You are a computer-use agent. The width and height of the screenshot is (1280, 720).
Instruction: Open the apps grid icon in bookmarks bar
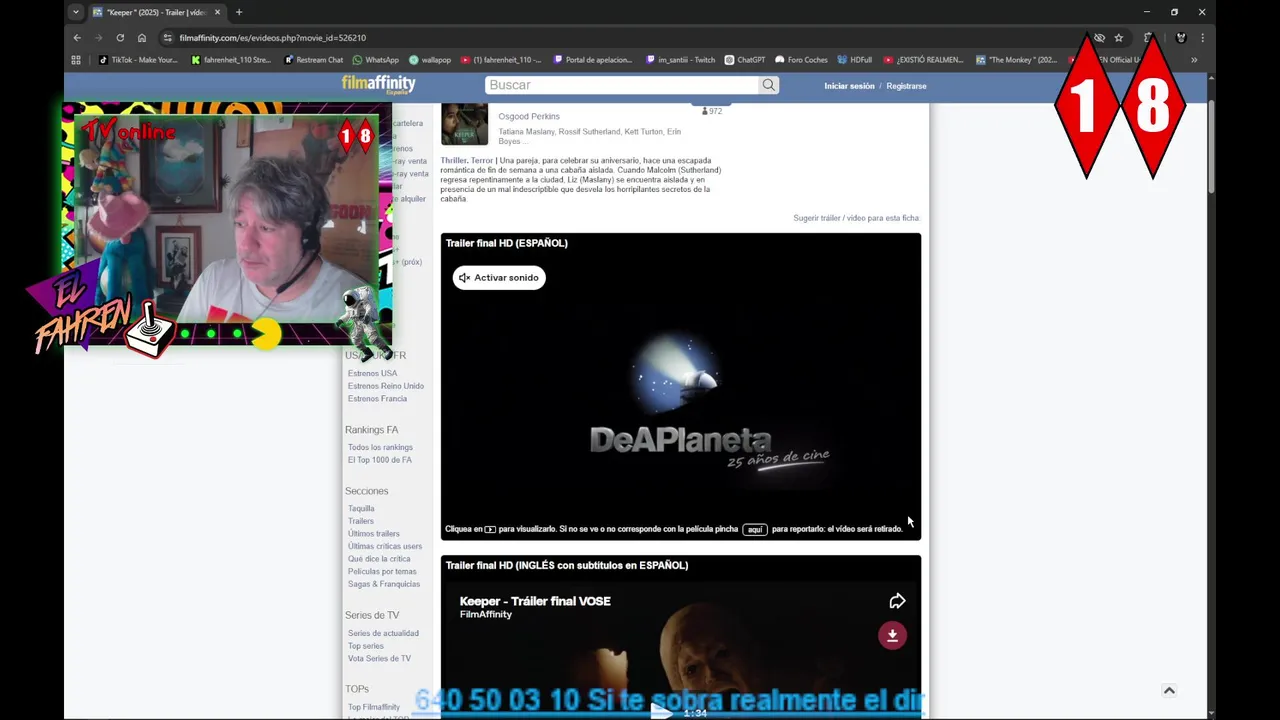[x=76, y=60]
